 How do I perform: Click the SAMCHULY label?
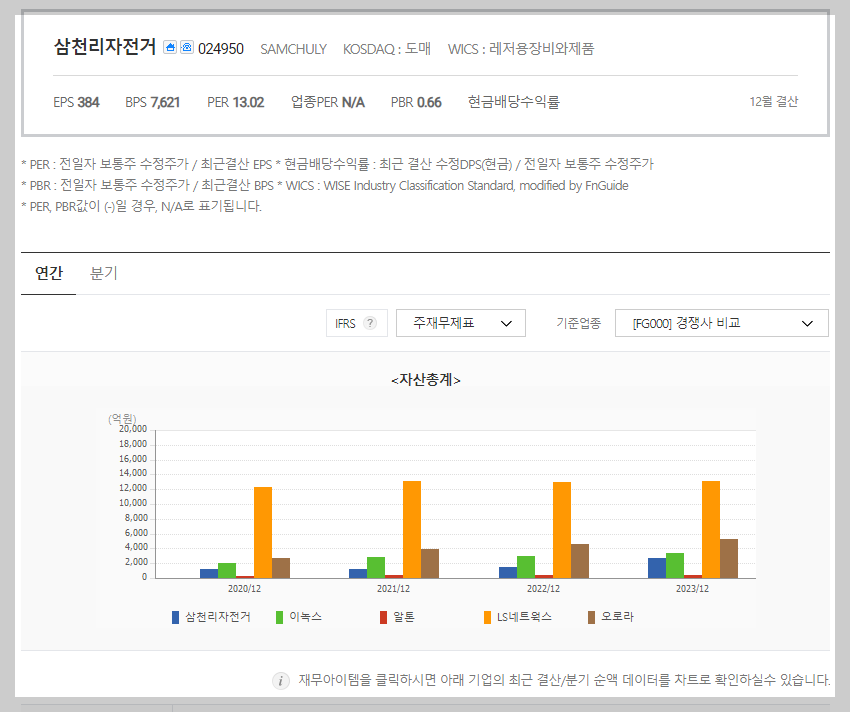[x=293, y=49]
